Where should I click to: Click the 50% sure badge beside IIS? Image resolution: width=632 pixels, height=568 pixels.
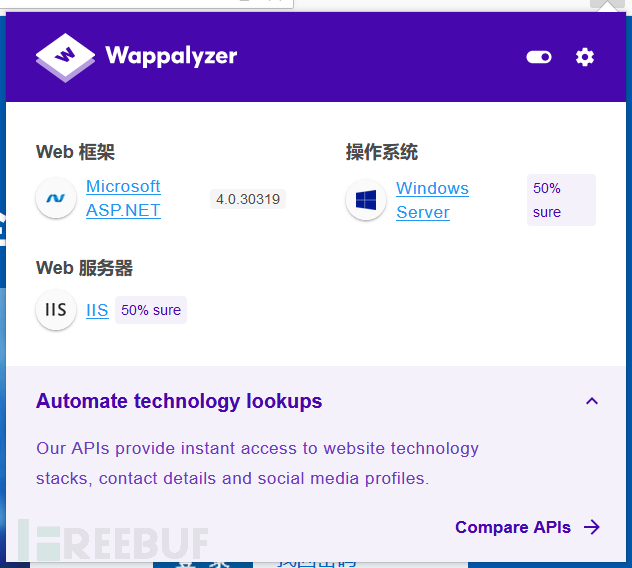coord(151,310)
